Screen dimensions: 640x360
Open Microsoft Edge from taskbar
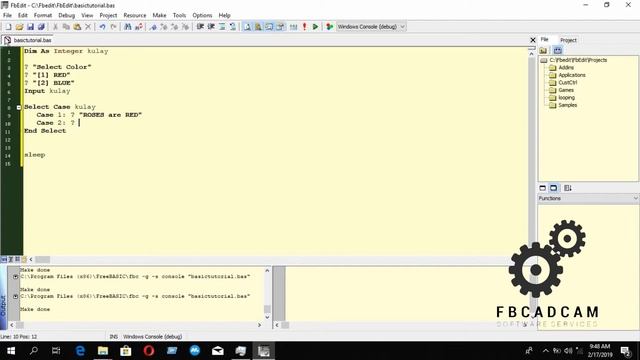pyautogui.click(x=80, y=351)
